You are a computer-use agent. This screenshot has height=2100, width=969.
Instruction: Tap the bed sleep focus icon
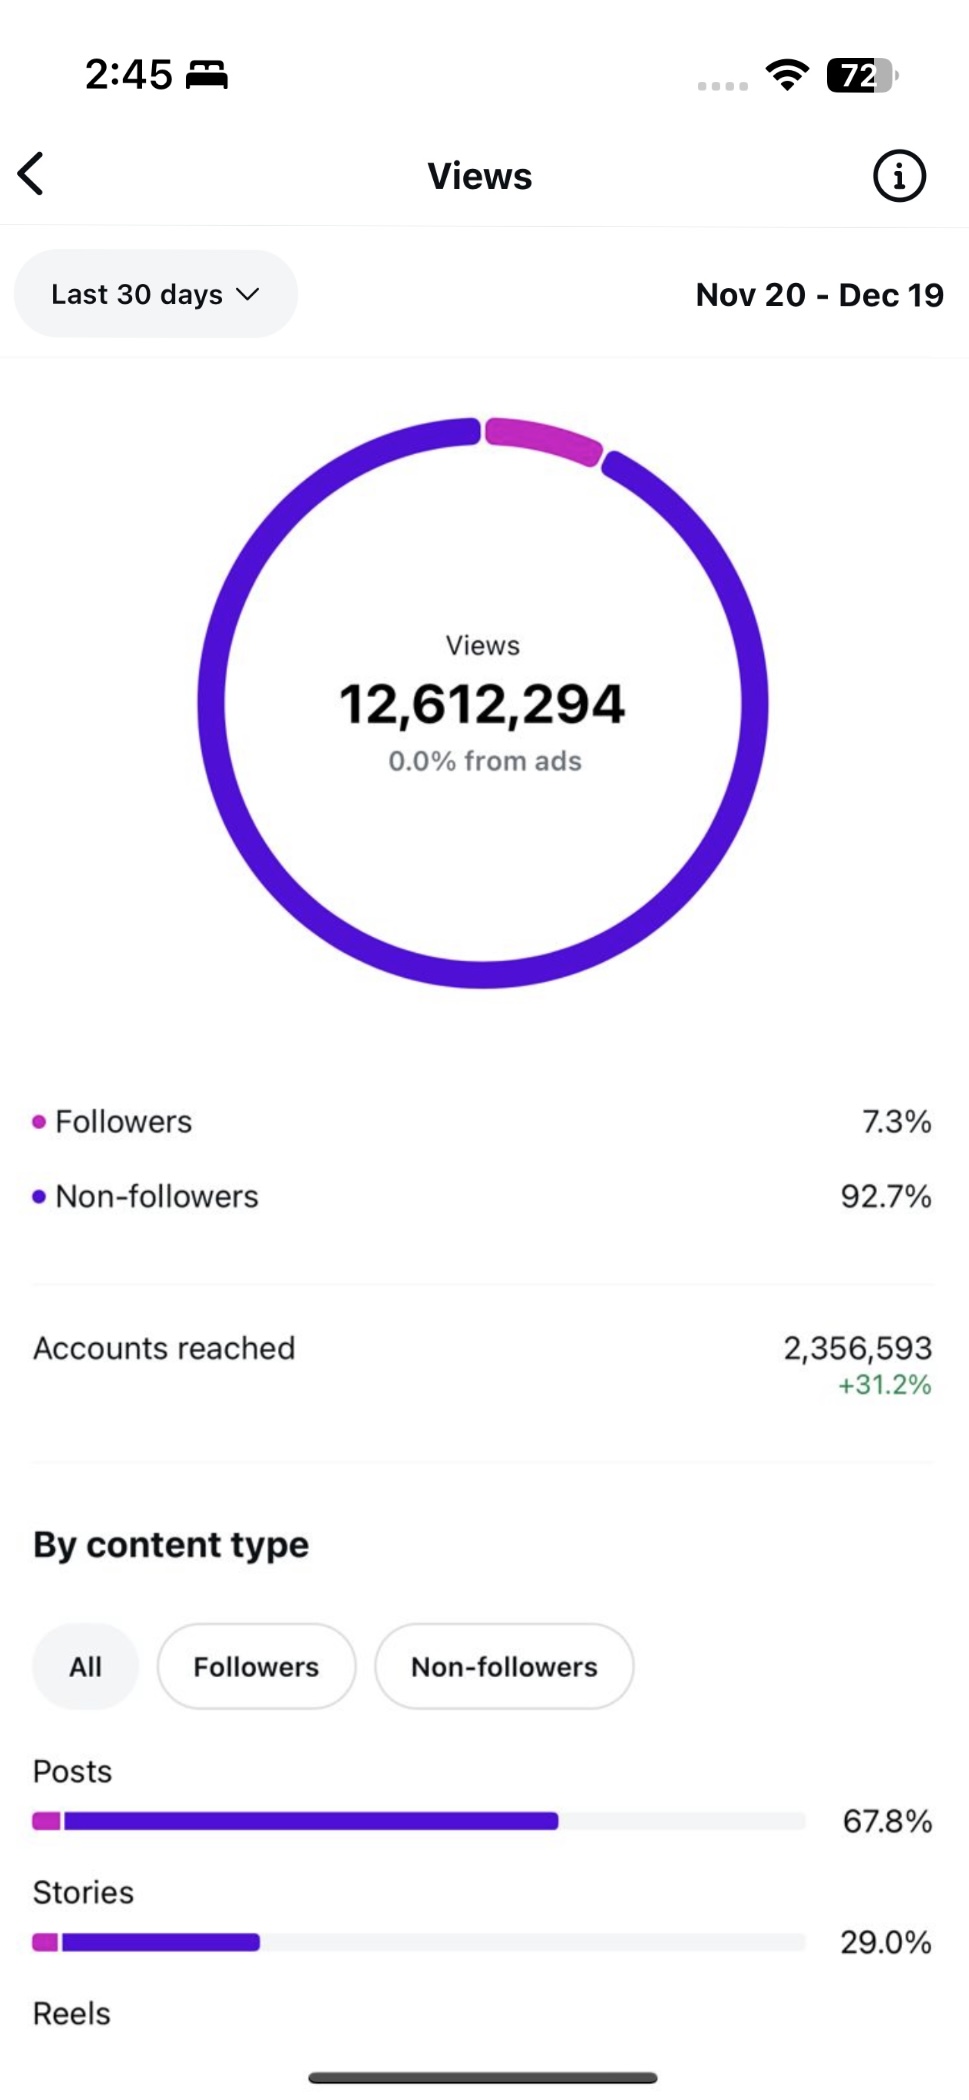(207, 75)
